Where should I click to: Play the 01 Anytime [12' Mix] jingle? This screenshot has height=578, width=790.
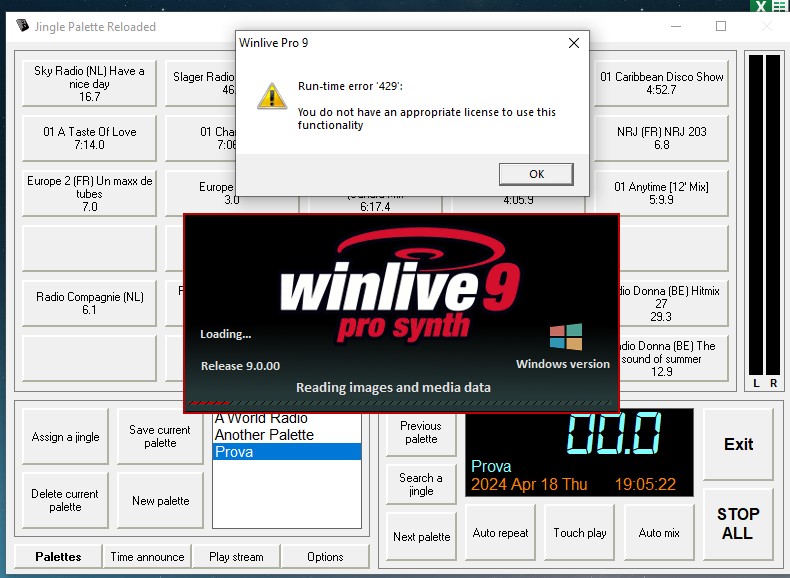tap(661, 193)
